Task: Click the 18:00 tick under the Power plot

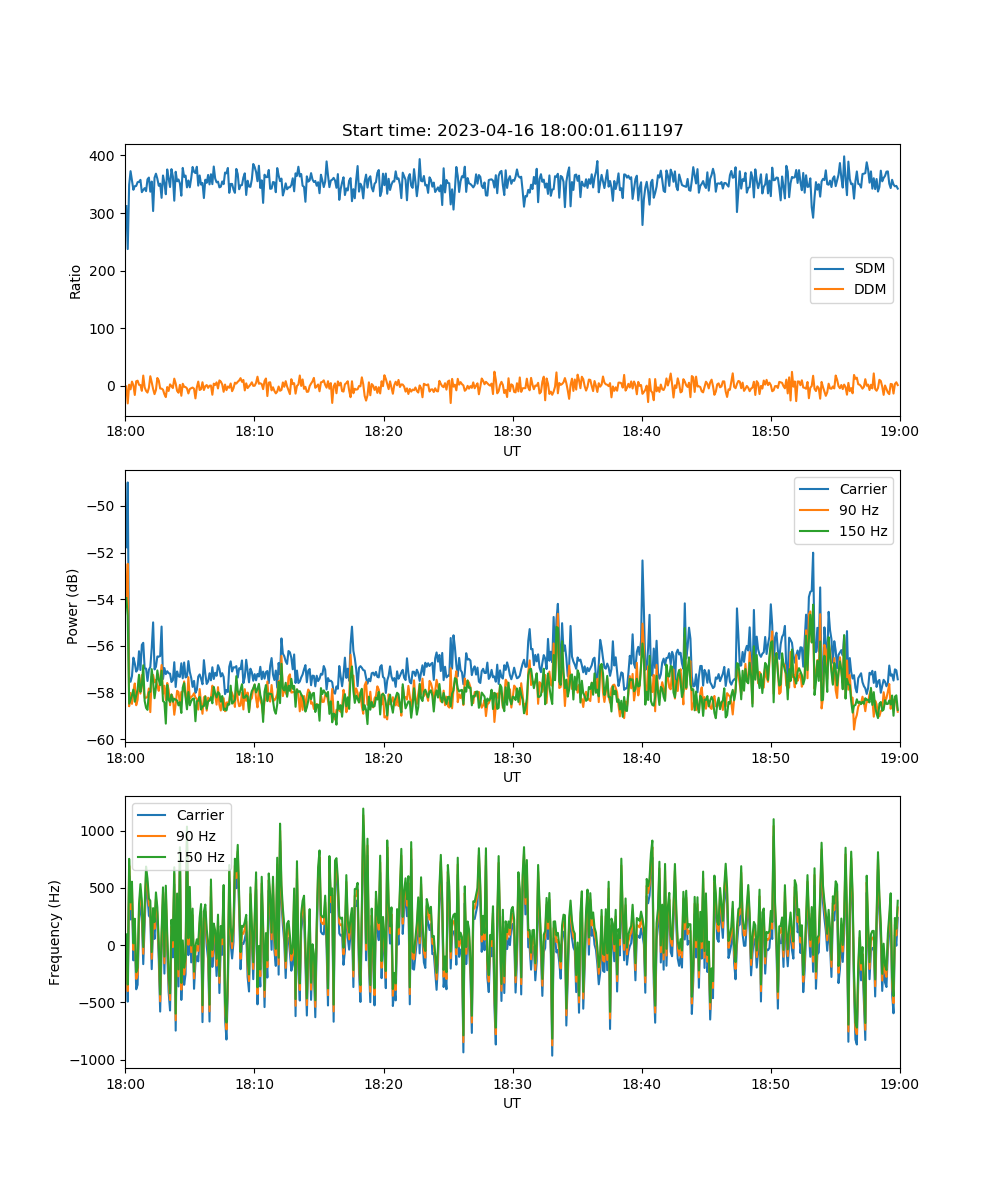Action: click(x=125, y=757)
